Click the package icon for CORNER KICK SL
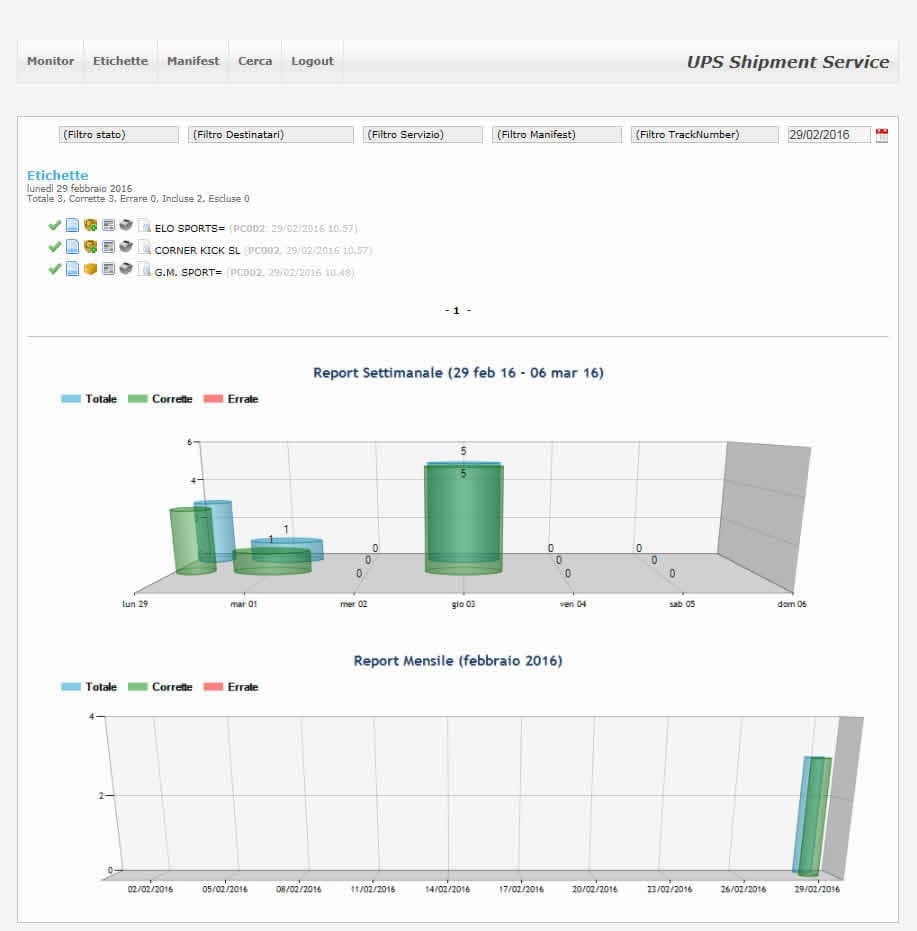Screen dimensions: 917x931 point(90,246)
